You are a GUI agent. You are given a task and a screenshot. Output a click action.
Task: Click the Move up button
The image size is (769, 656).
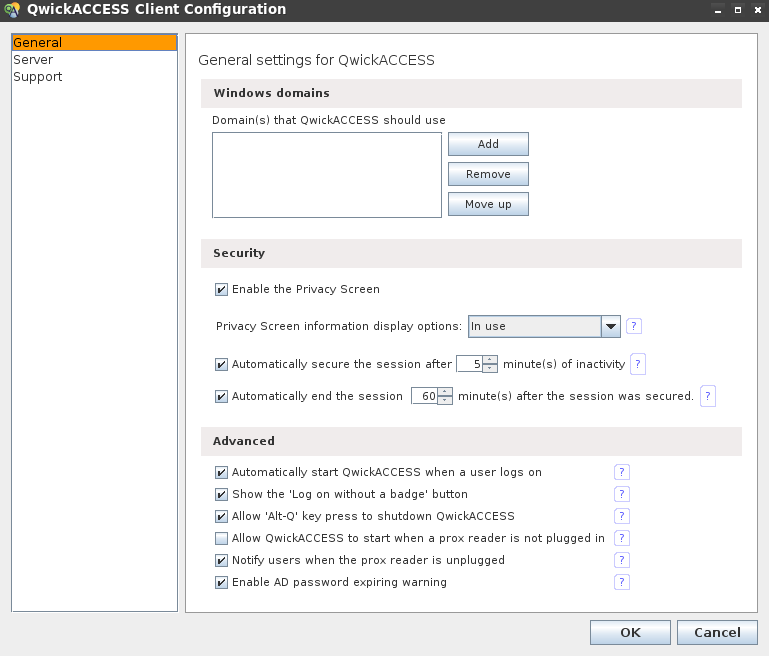(488, 204)
